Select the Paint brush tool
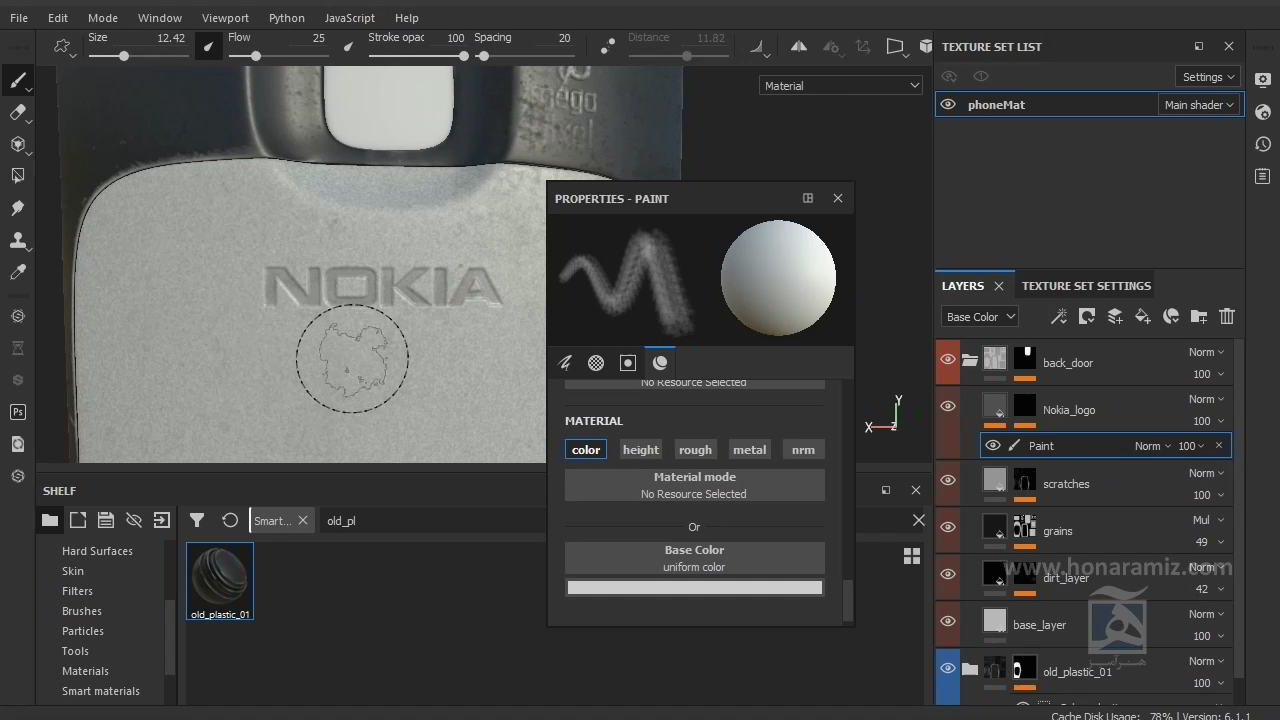Image resolution: width=1280 pixels, height=720 pixels. tap(18, 81)
